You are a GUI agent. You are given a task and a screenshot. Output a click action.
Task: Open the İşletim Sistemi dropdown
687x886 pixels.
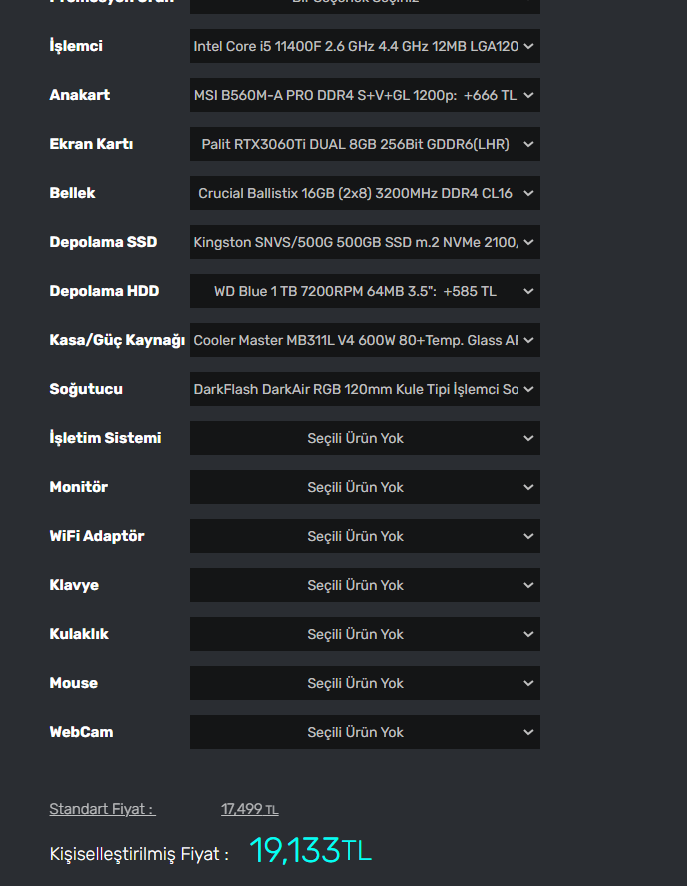364,438
